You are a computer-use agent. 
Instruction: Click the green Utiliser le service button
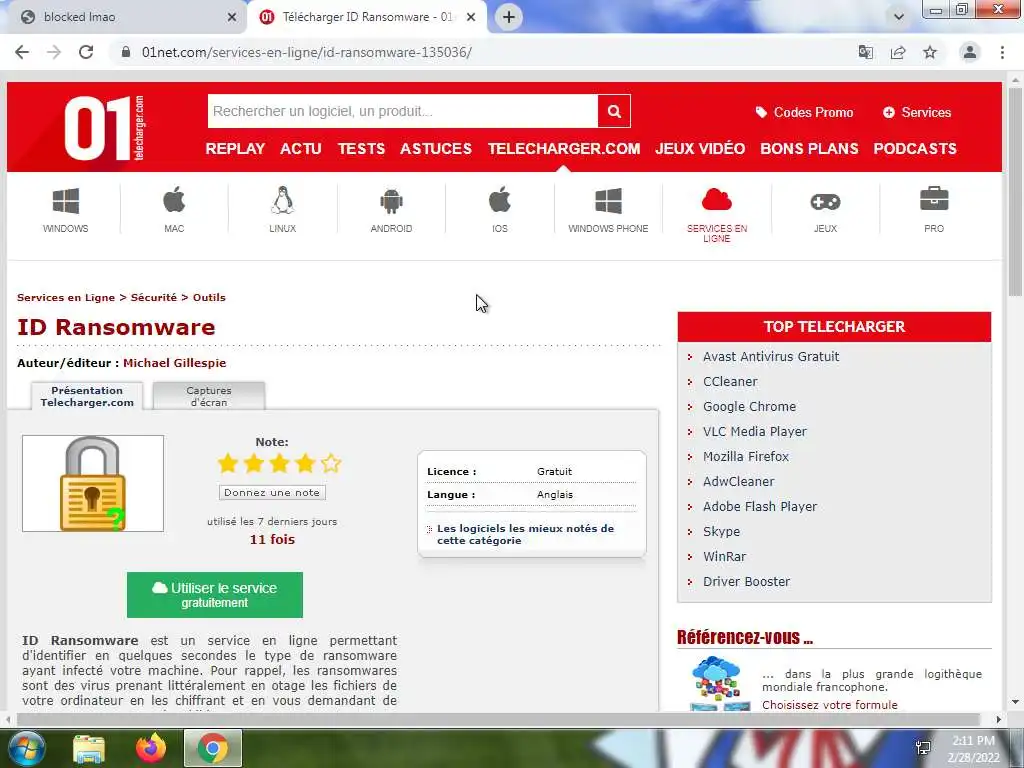coord(215,595)
